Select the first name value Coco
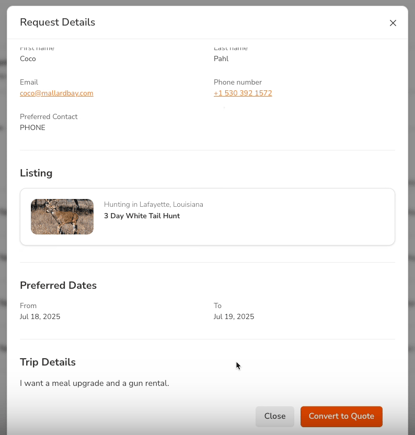The image size is (415, 435). point(28,59)
